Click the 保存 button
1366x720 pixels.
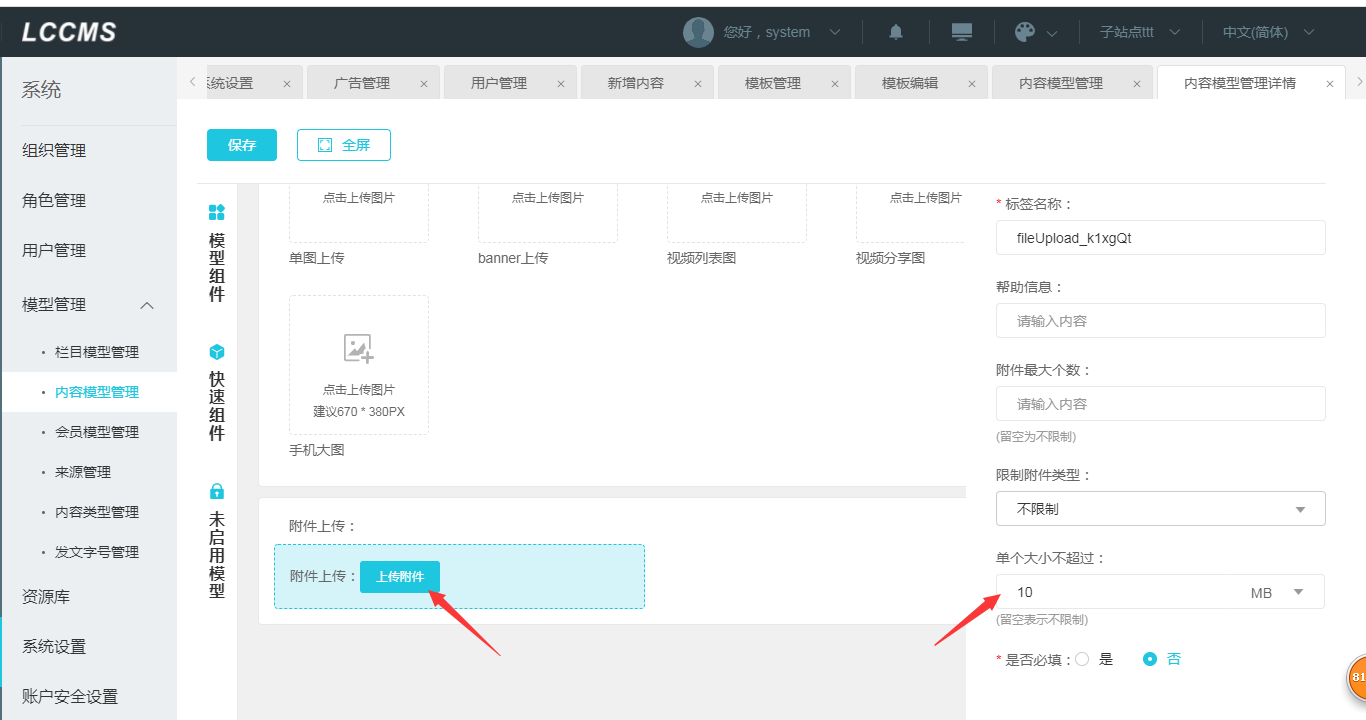click(242, 145)
